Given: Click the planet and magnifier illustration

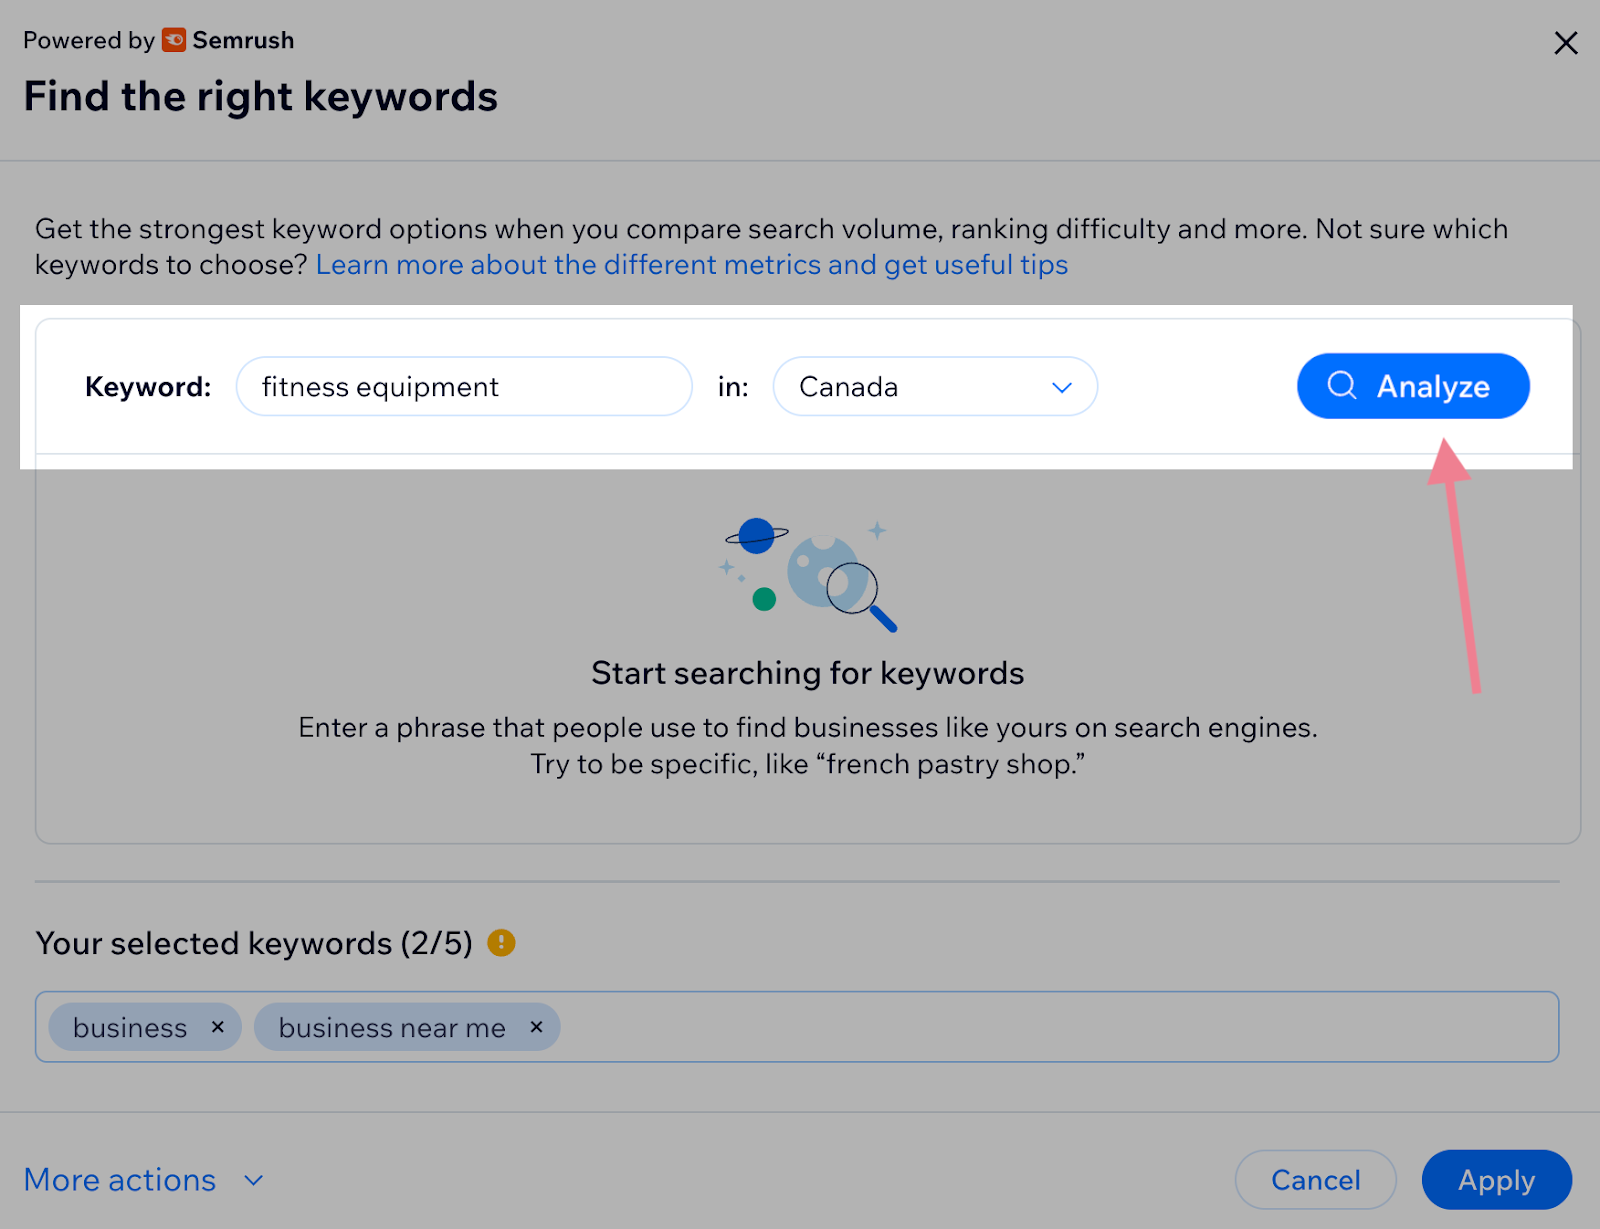Looking at the screenshot, I should [809, 575].
